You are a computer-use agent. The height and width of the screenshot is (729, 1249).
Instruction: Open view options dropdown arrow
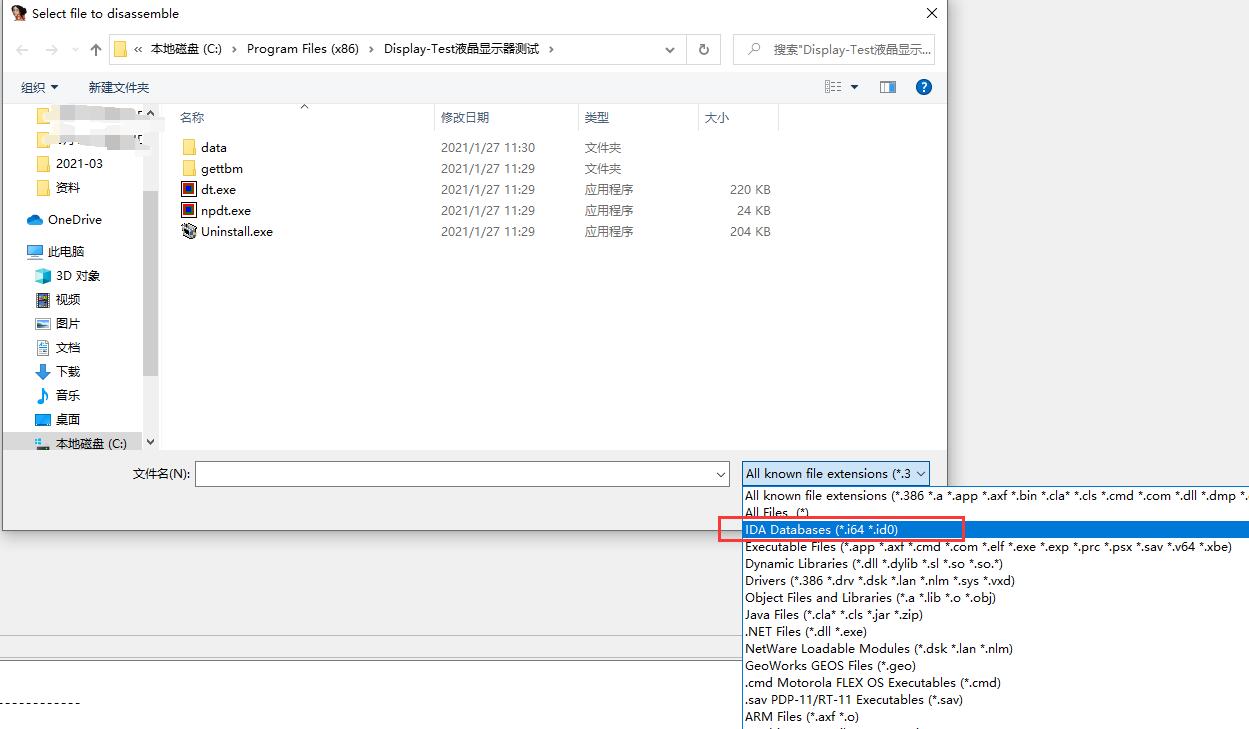pyautogui.click(x=854, y=87)
